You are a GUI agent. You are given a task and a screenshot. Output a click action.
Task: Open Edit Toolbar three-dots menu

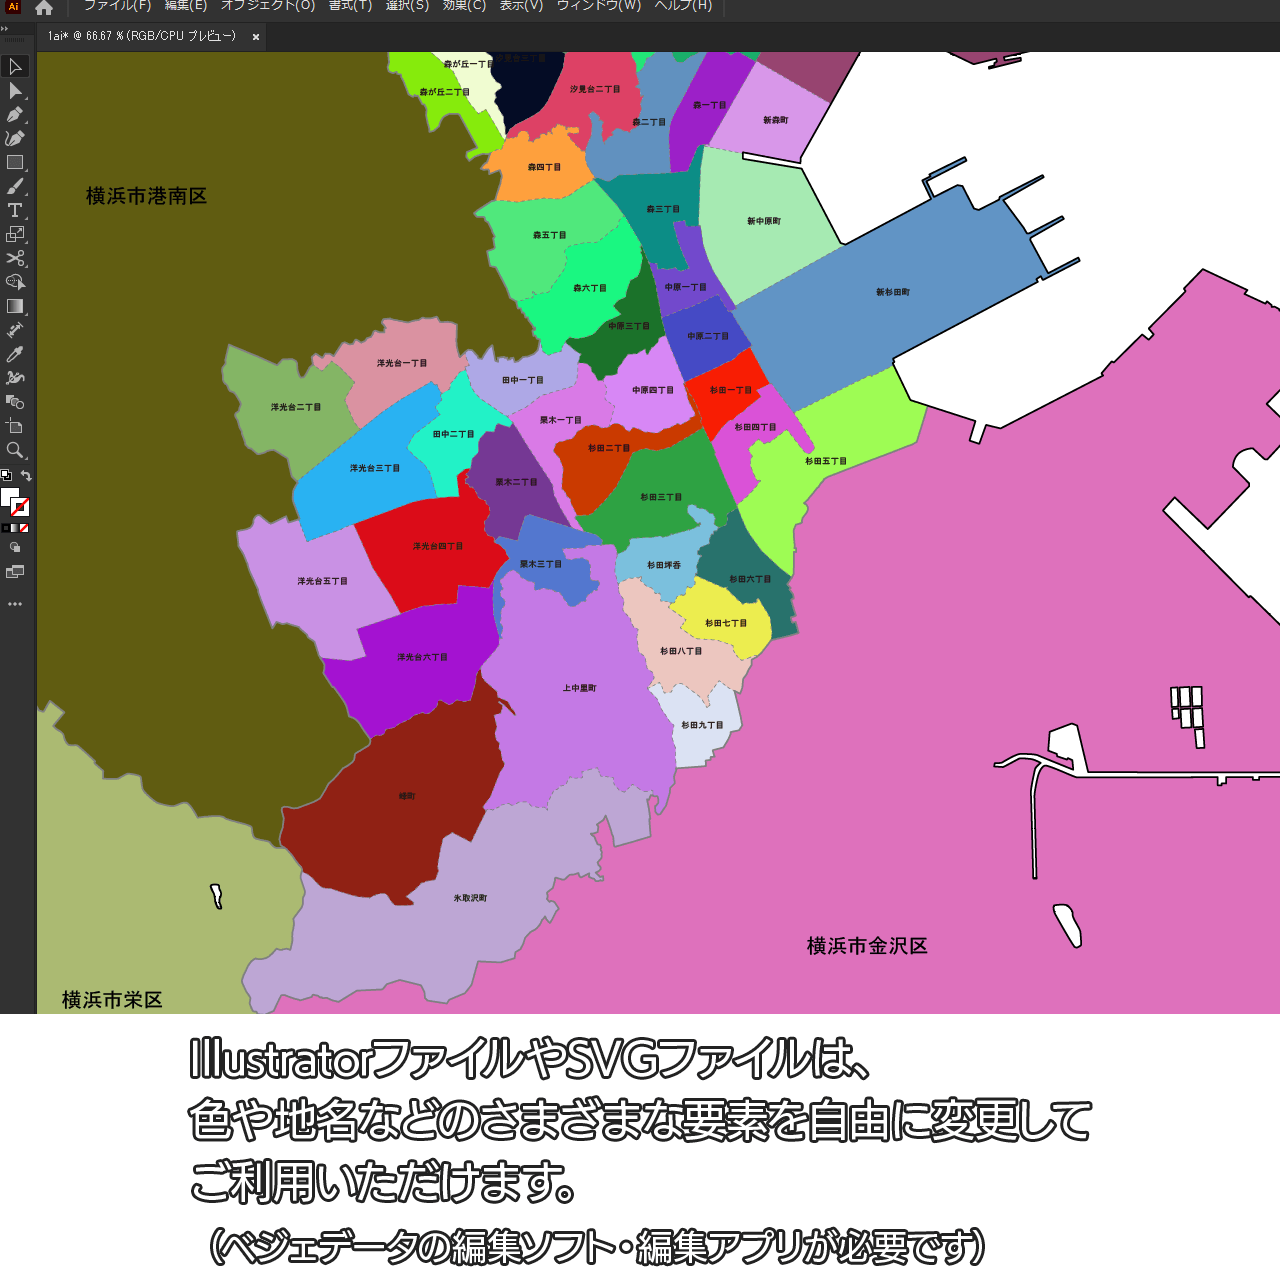click(x=15, y=604)
